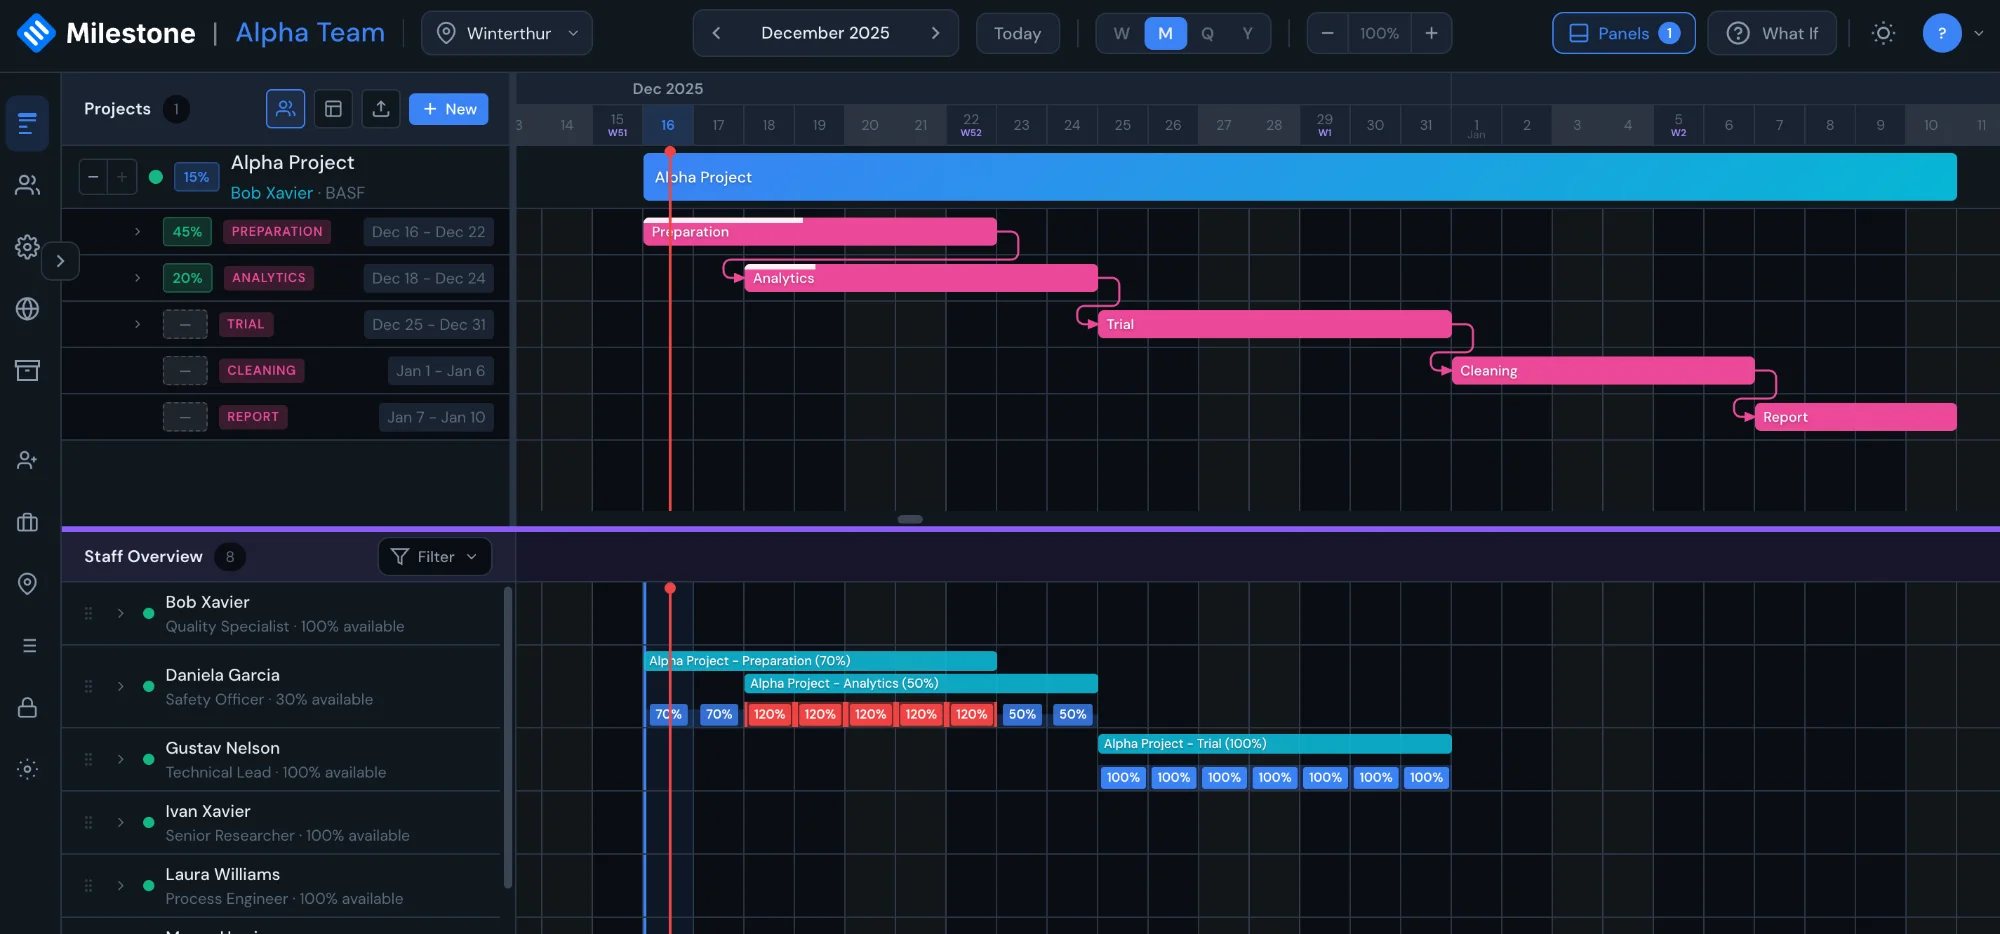
Task: Toggle light mode with the sun icon
Action: 1884,33
